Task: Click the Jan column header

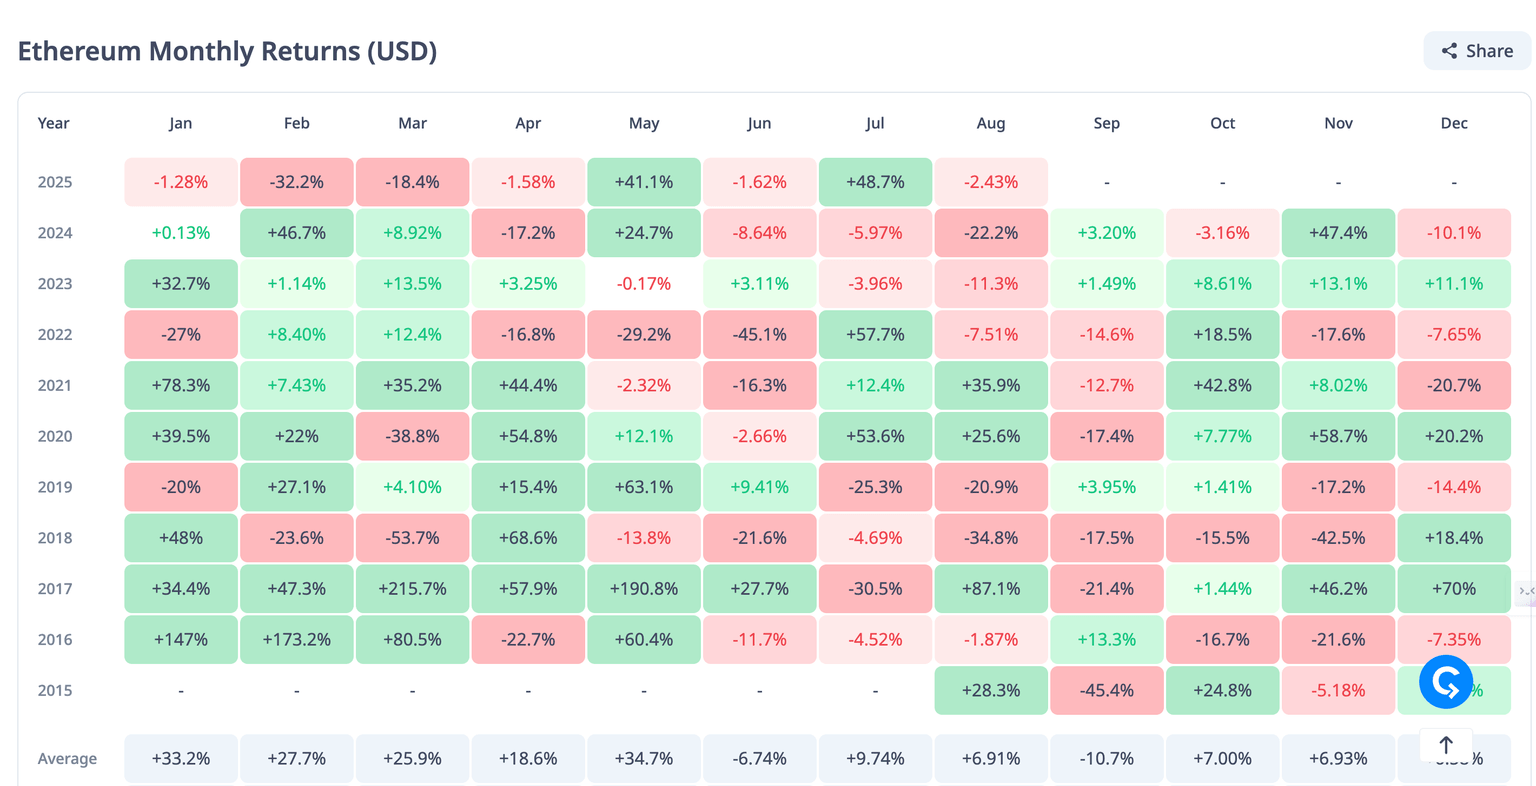Action: pyautogui.click(x=181, y=123)
